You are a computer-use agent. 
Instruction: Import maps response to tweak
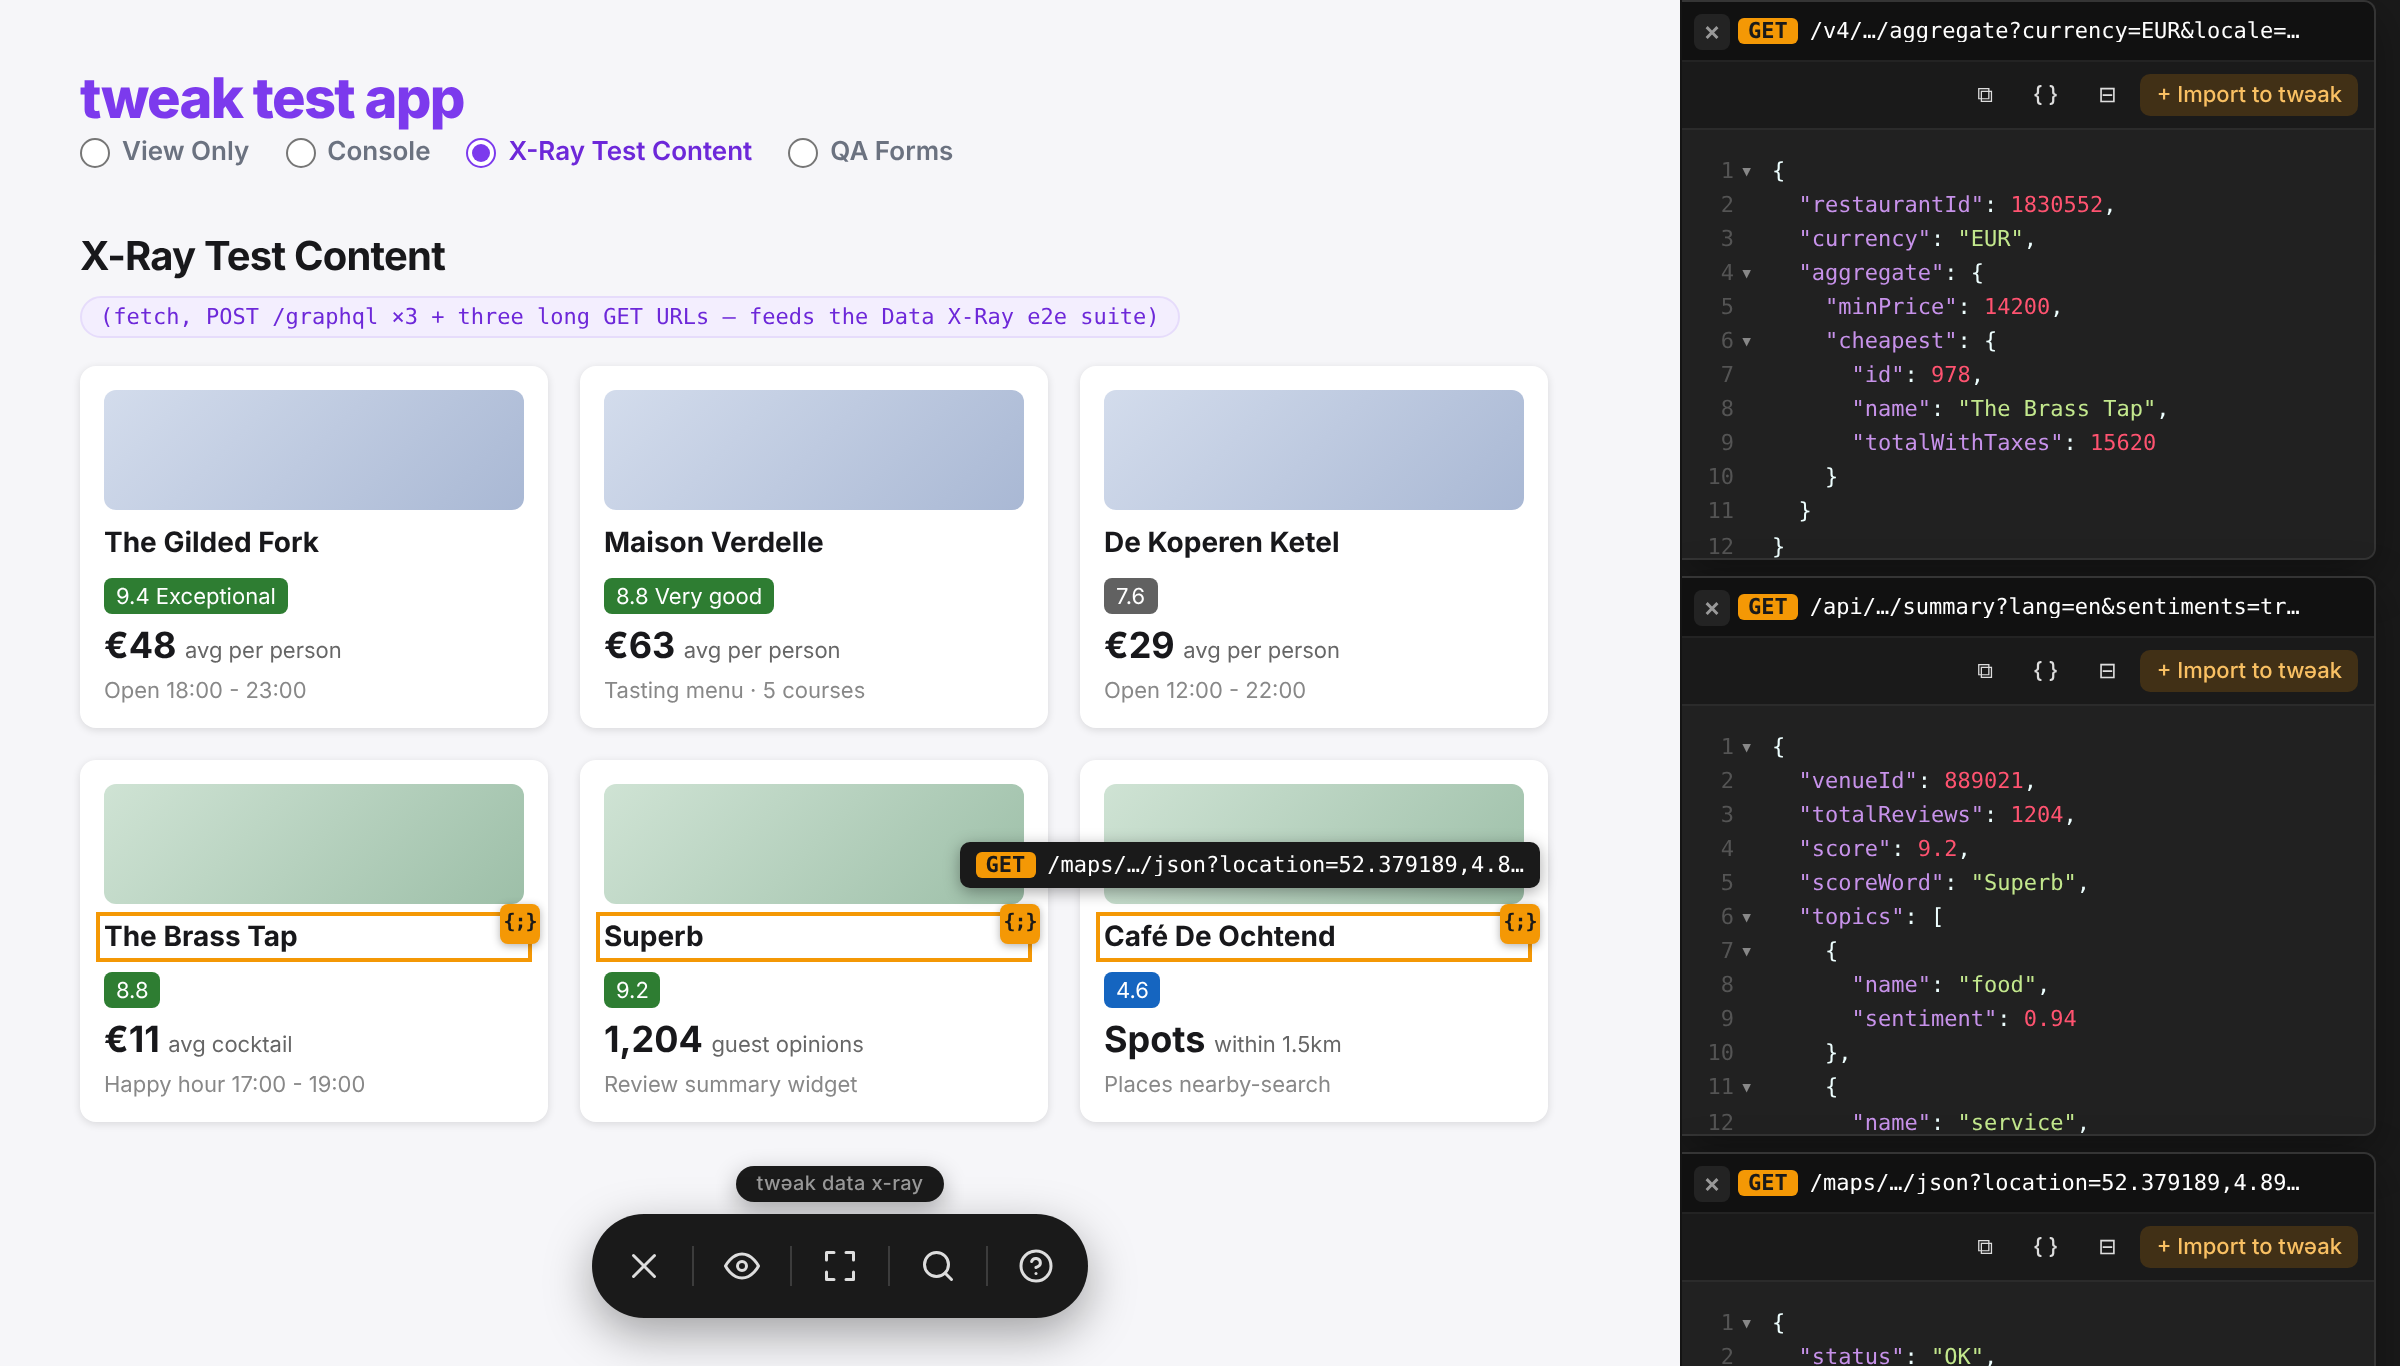point(2249,1247)
